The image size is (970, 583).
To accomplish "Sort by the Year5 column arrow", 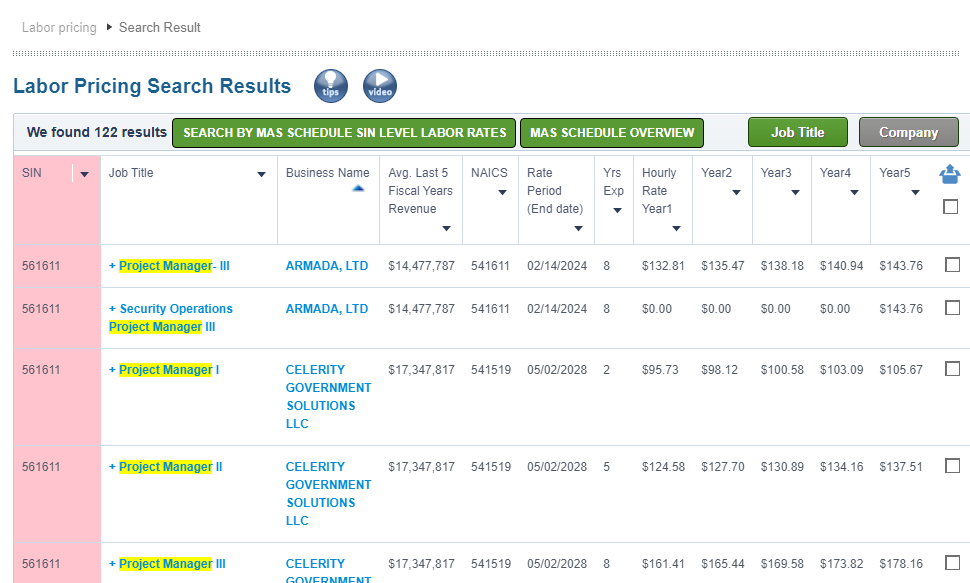I will click(x=915, y=192).
